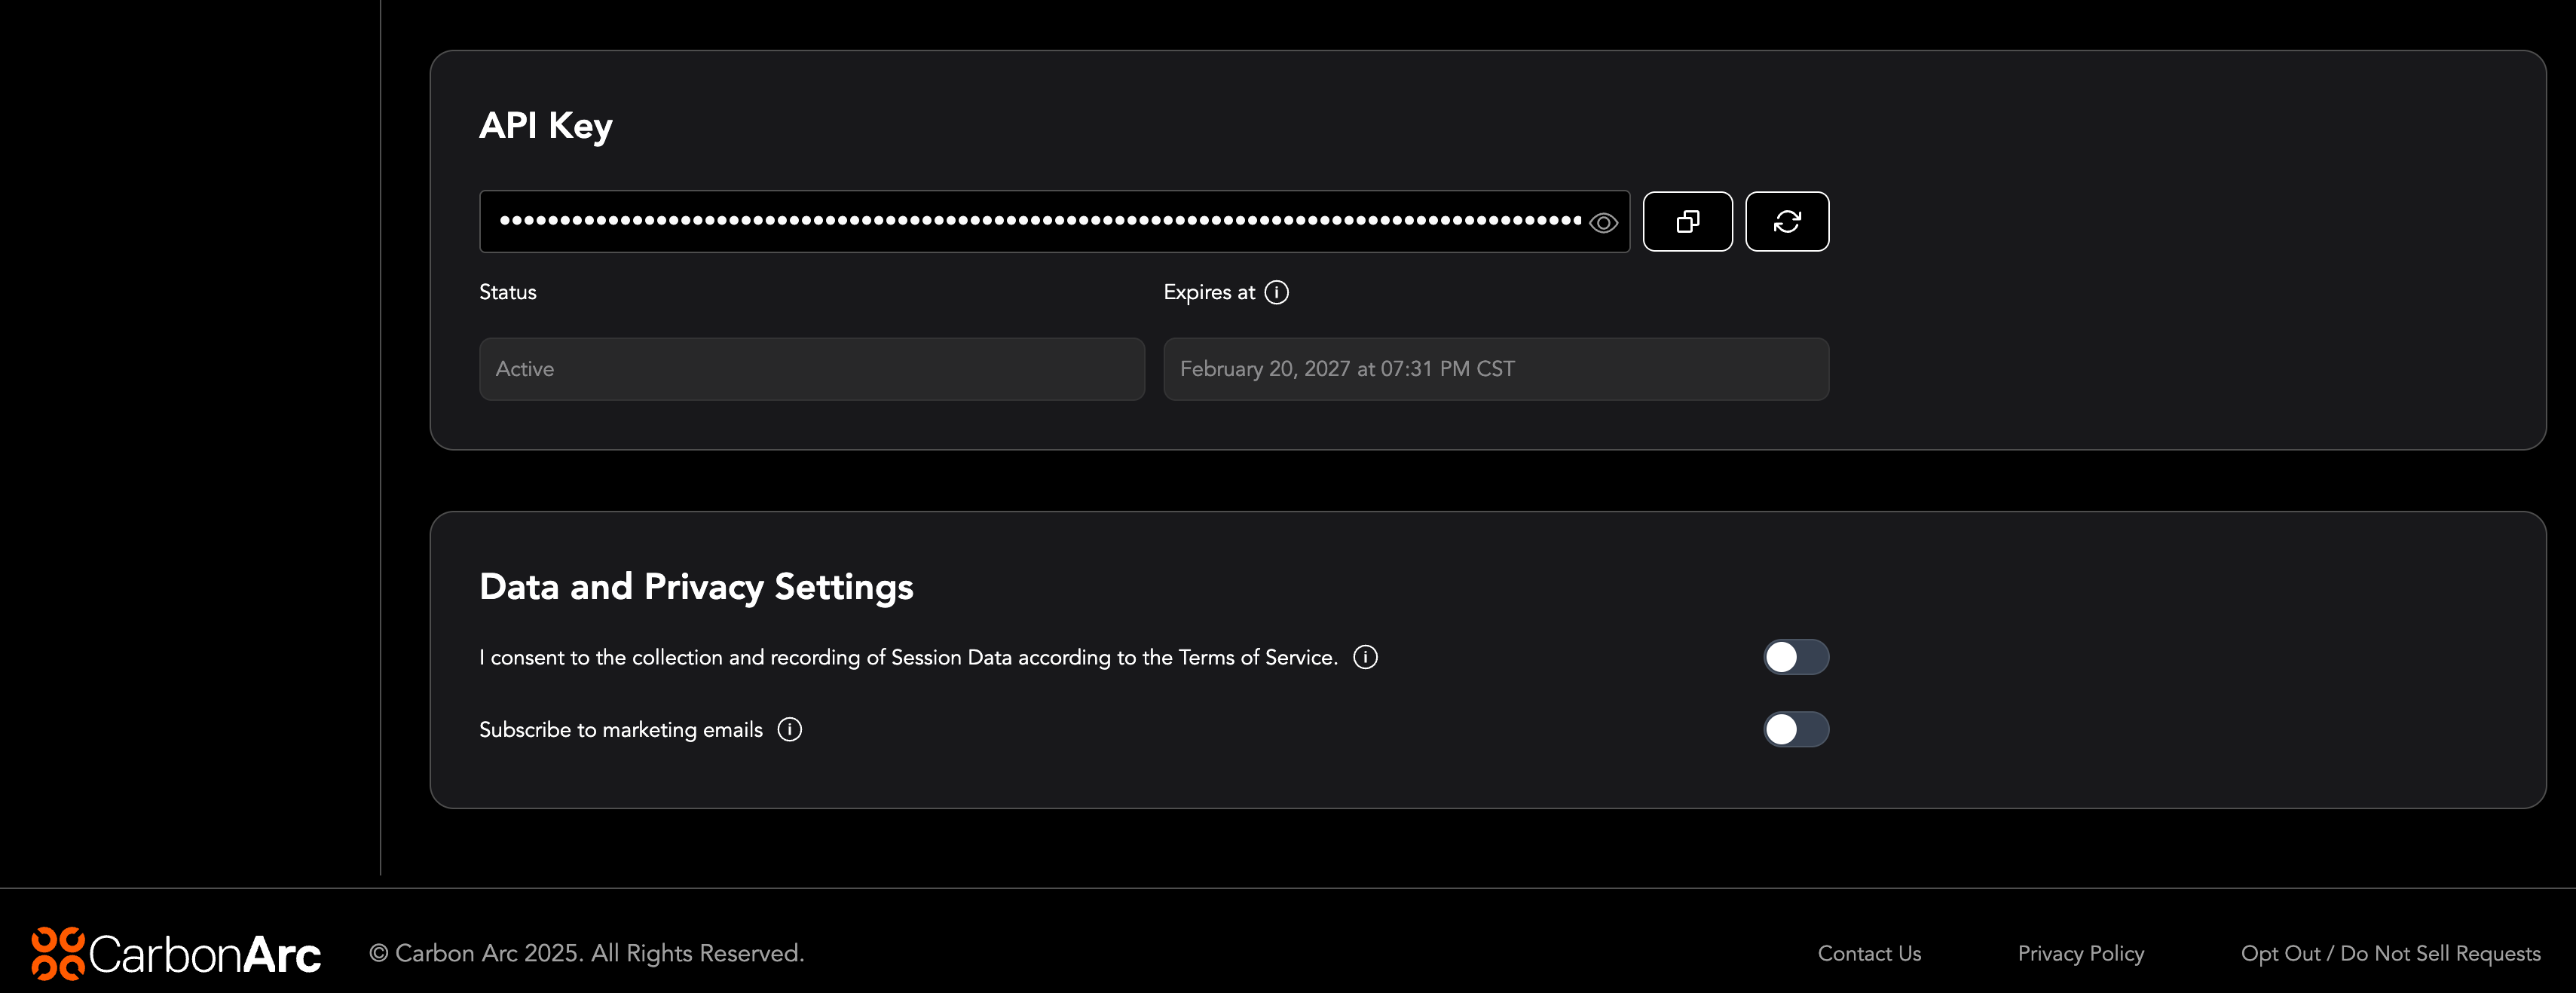Click the Carbon Arc 2025 copyright text
The height and width of the screenshot is (993, 2576).
[586, 954]
